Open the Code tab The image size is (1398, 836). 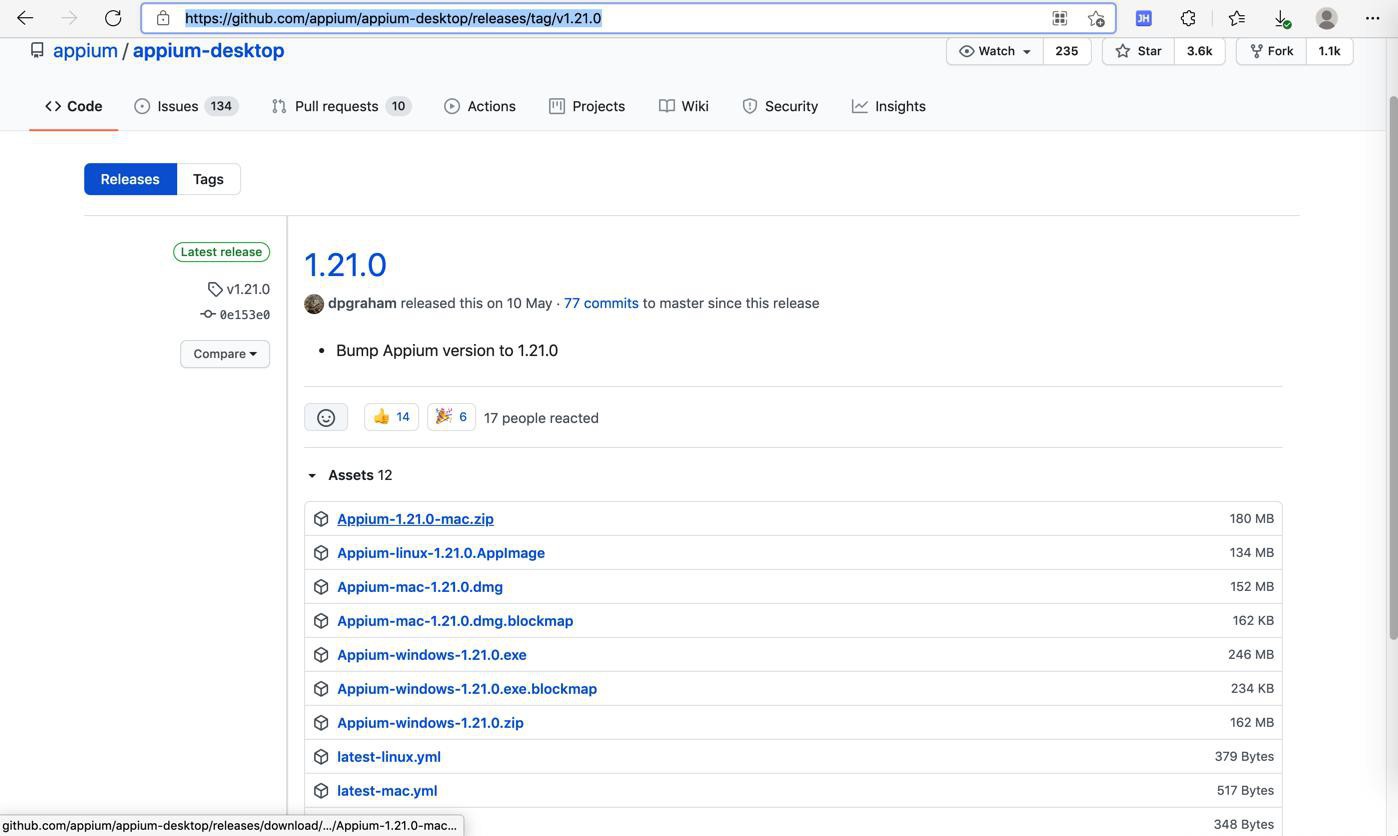pos(73,106)
